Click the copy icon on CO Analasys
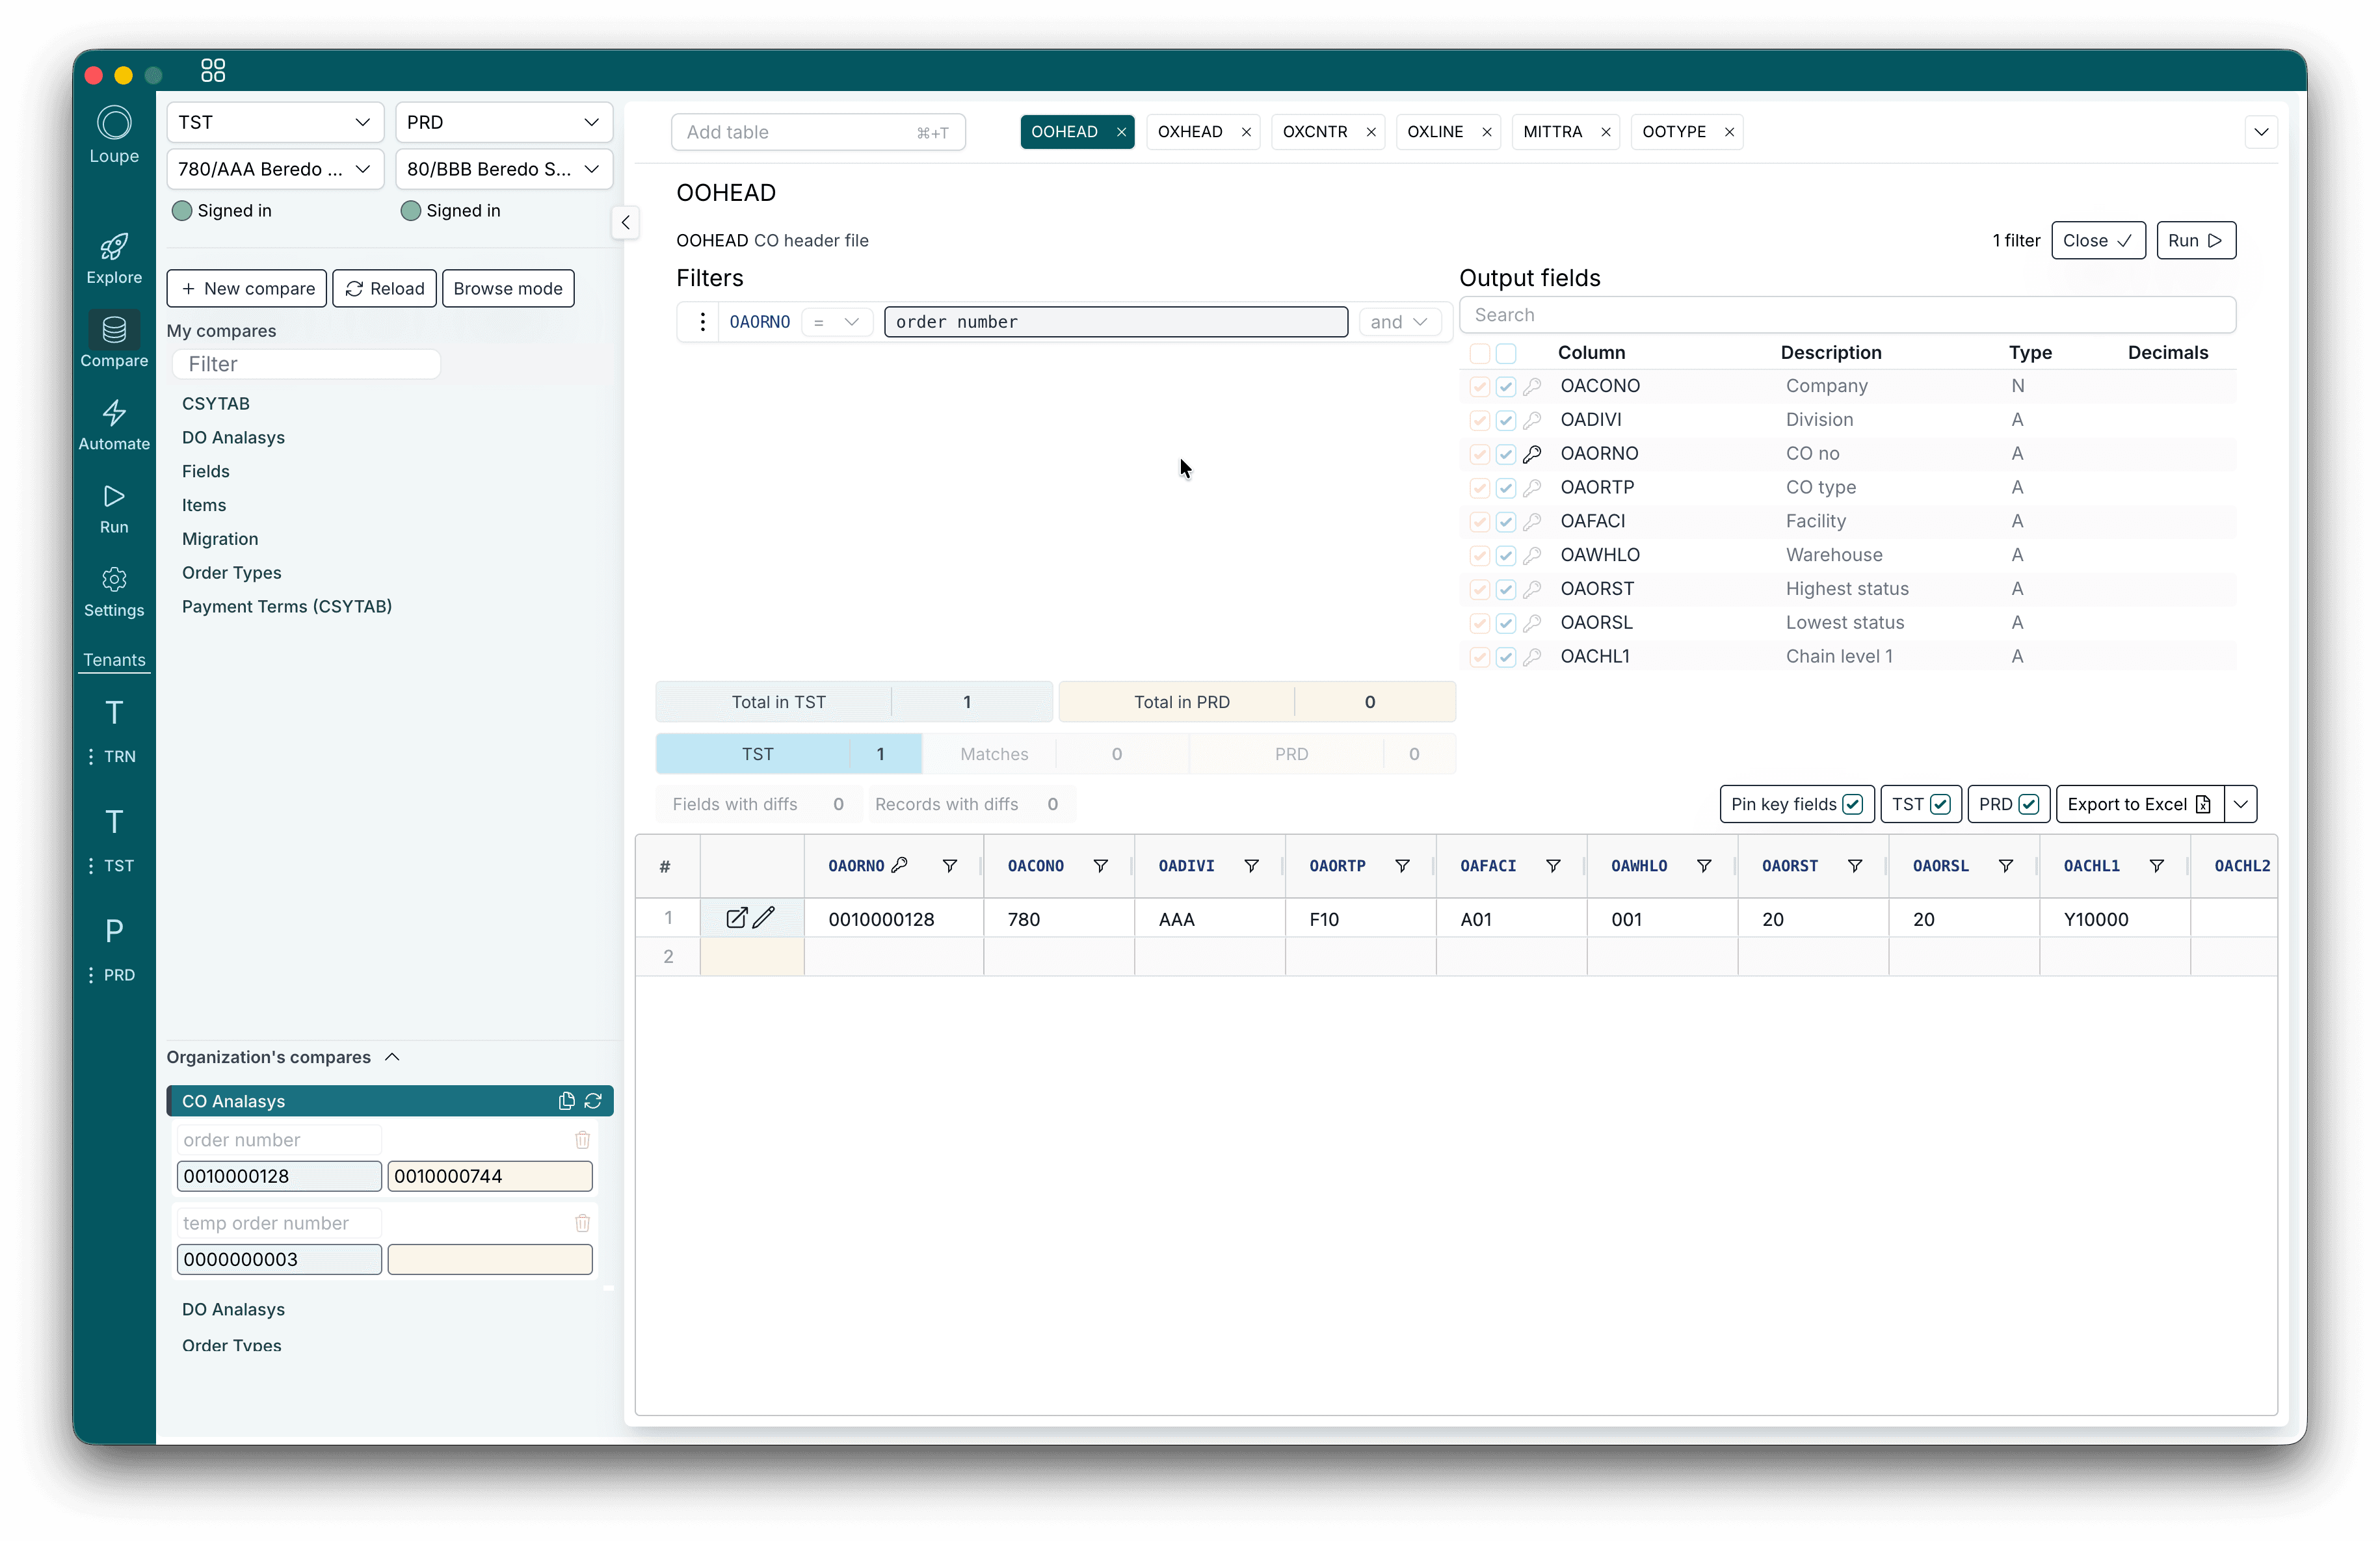 (x=566, y=1101)
